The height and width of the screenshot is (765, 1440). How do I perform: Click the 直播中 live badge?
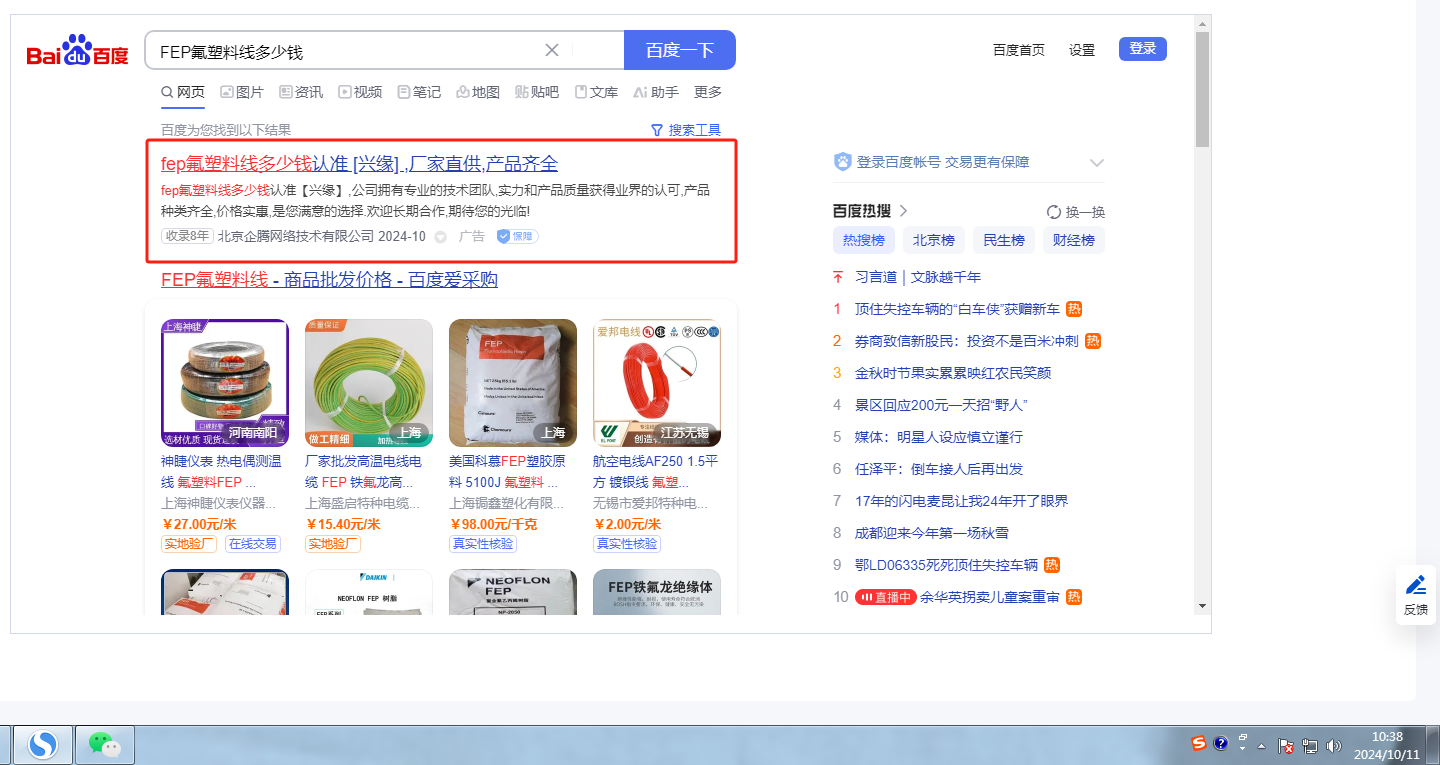pyautogui.click(x=886, y=597)
